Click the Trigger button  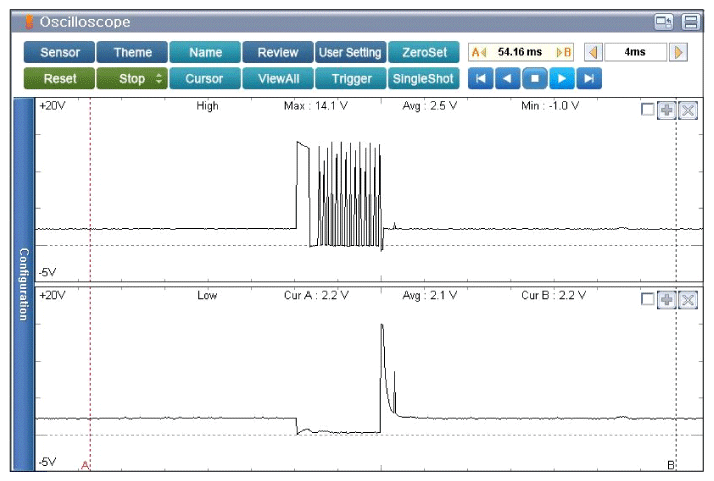351,79
